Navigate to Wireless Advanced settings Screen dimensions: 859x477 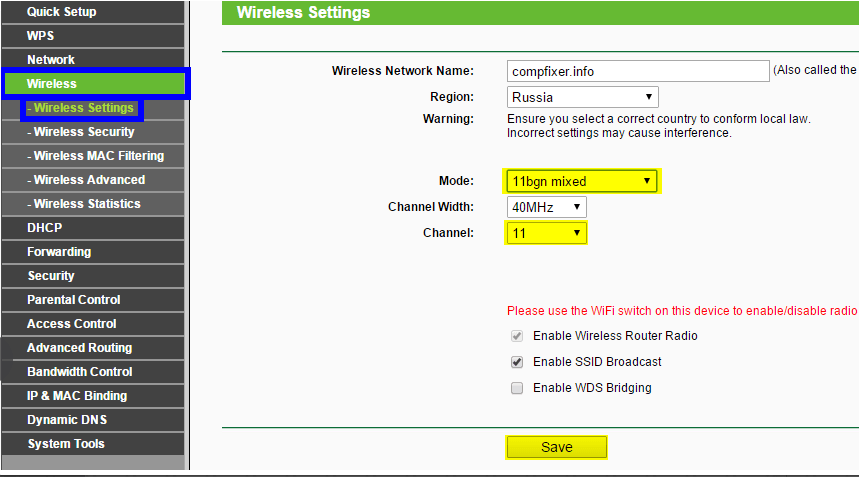pyautogui.click(x=89, y=180)
